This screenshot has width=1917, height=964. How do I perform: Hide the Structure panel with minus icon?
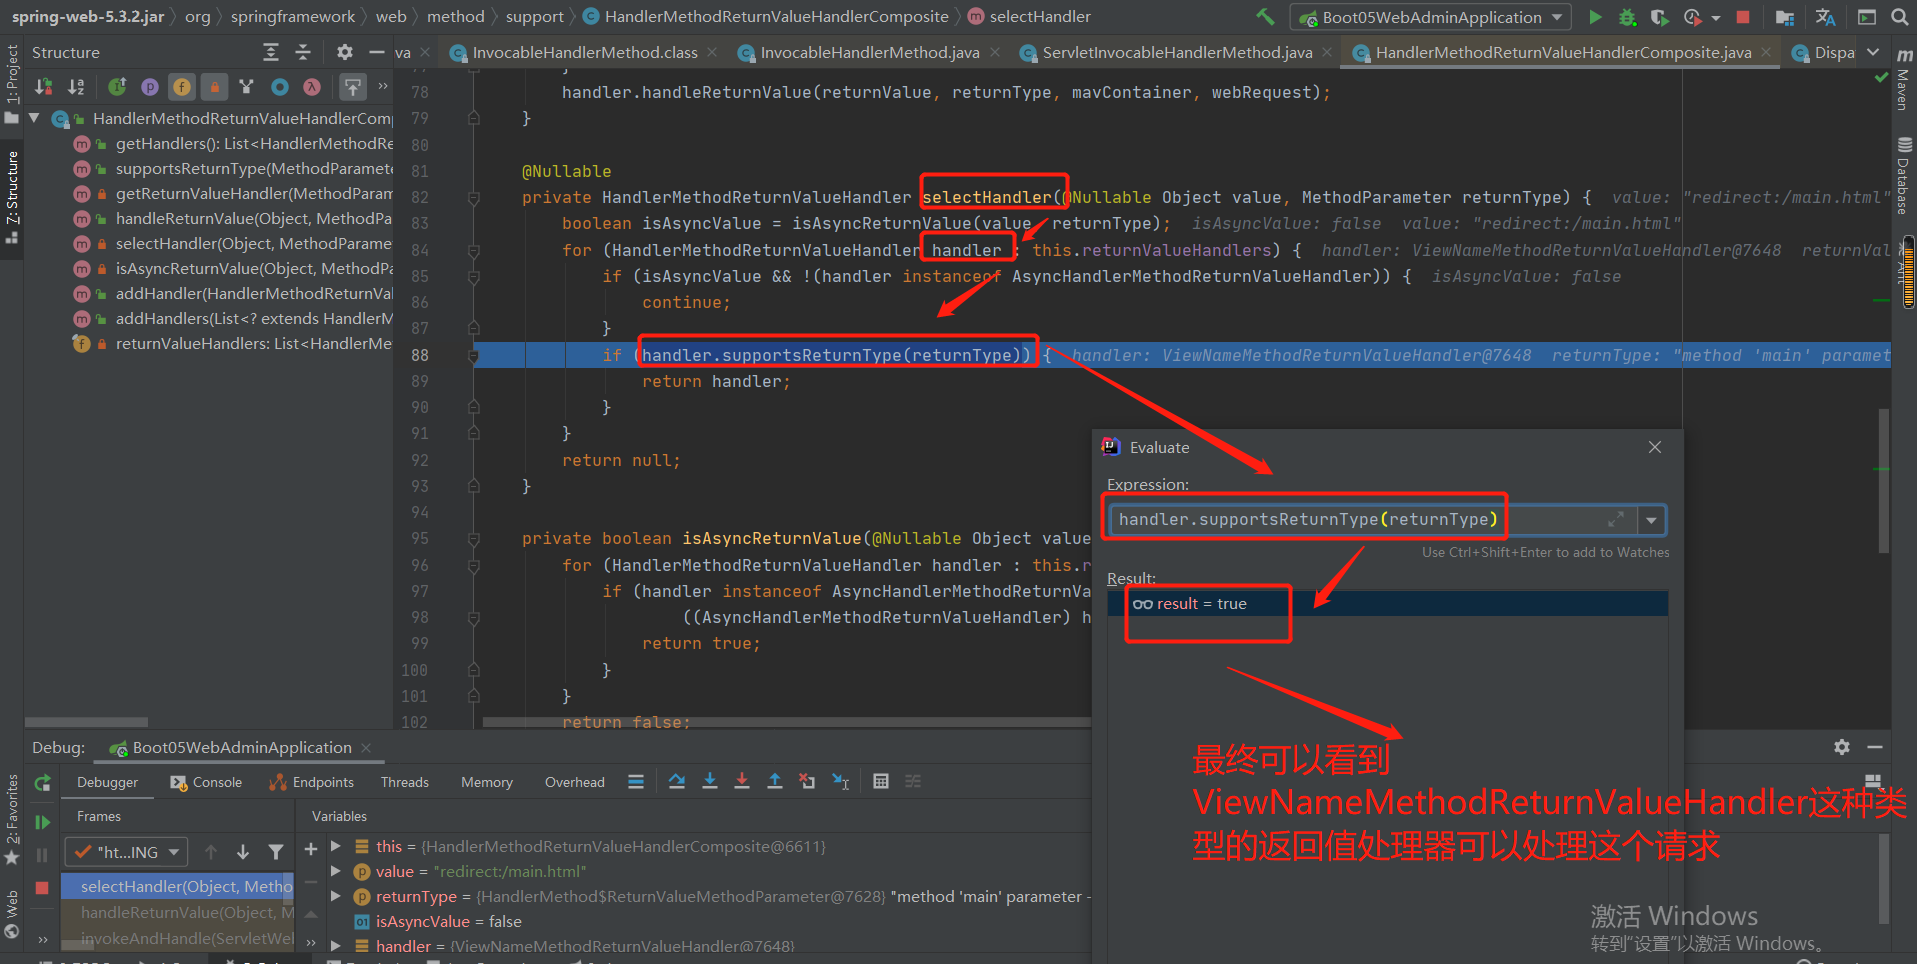pos(376,52)
